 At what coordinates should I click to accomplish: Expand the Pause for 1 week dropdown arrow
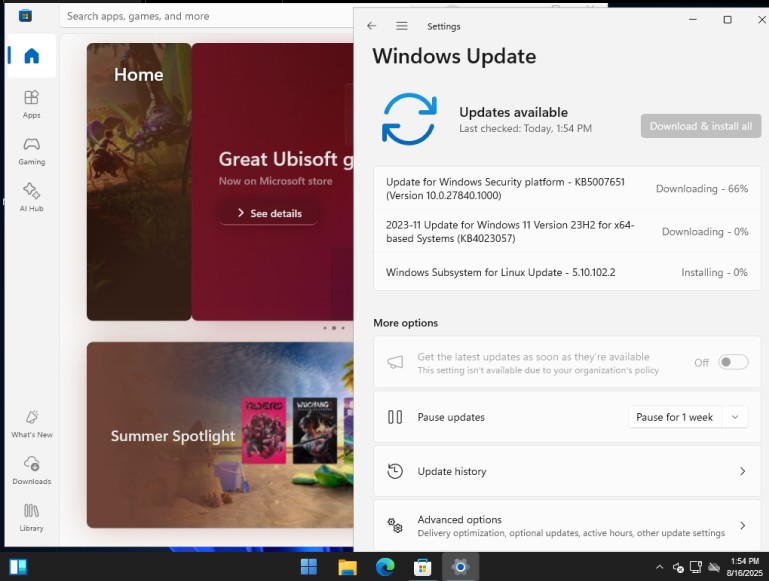[735, 417]
